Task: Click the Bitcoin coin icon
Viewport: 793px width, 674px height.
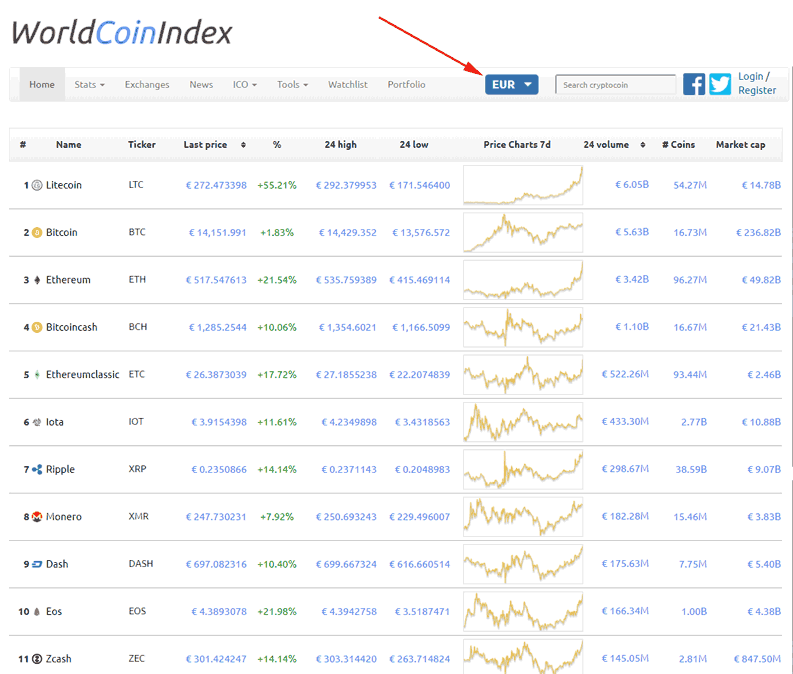Action: click(37, 233)
